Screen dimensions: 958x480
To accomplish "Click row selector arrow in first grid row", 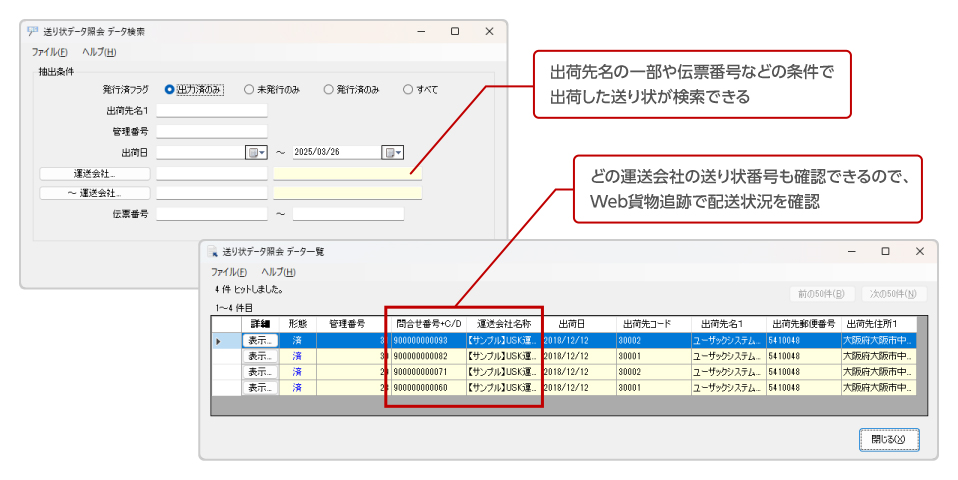I will [219, 341].
